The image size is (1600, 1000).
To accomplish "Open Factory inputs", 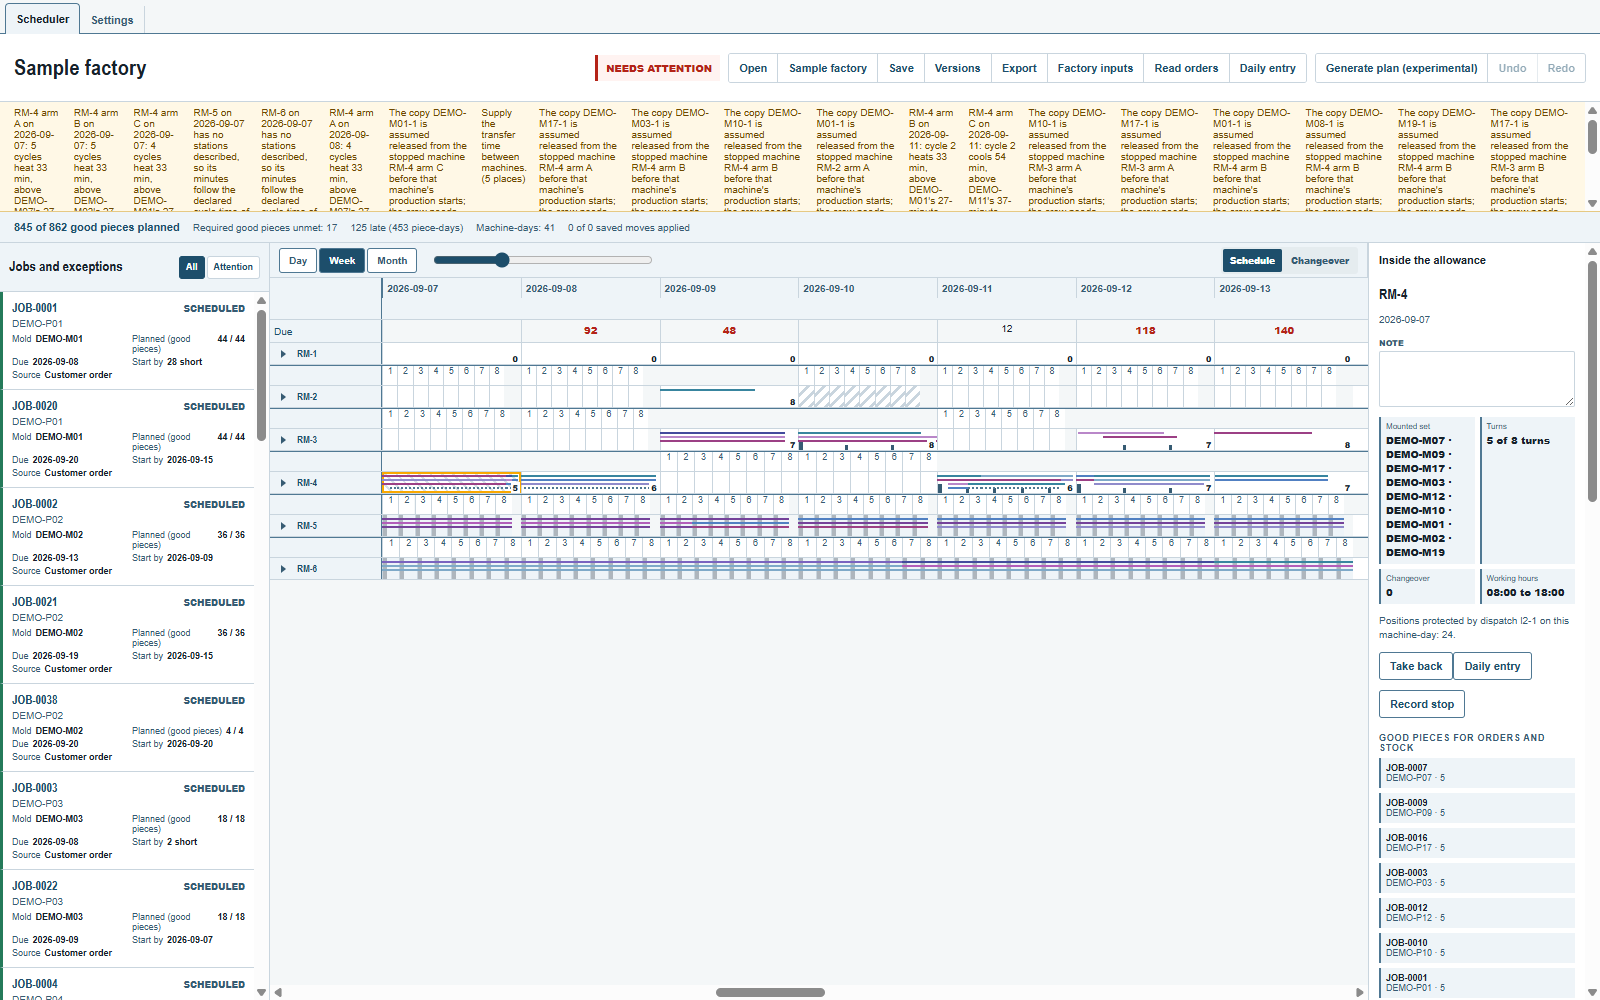I will click(1095, 68).
